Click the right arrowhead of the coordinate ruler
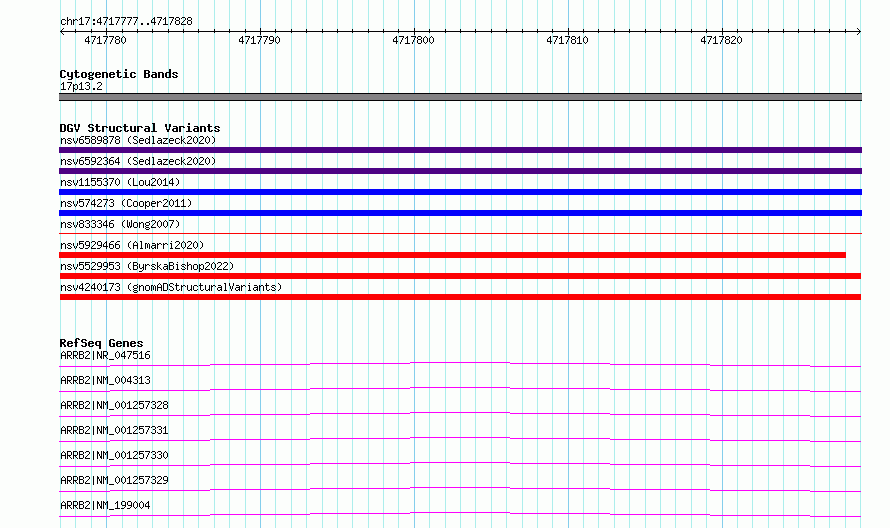 click(859, 31)
